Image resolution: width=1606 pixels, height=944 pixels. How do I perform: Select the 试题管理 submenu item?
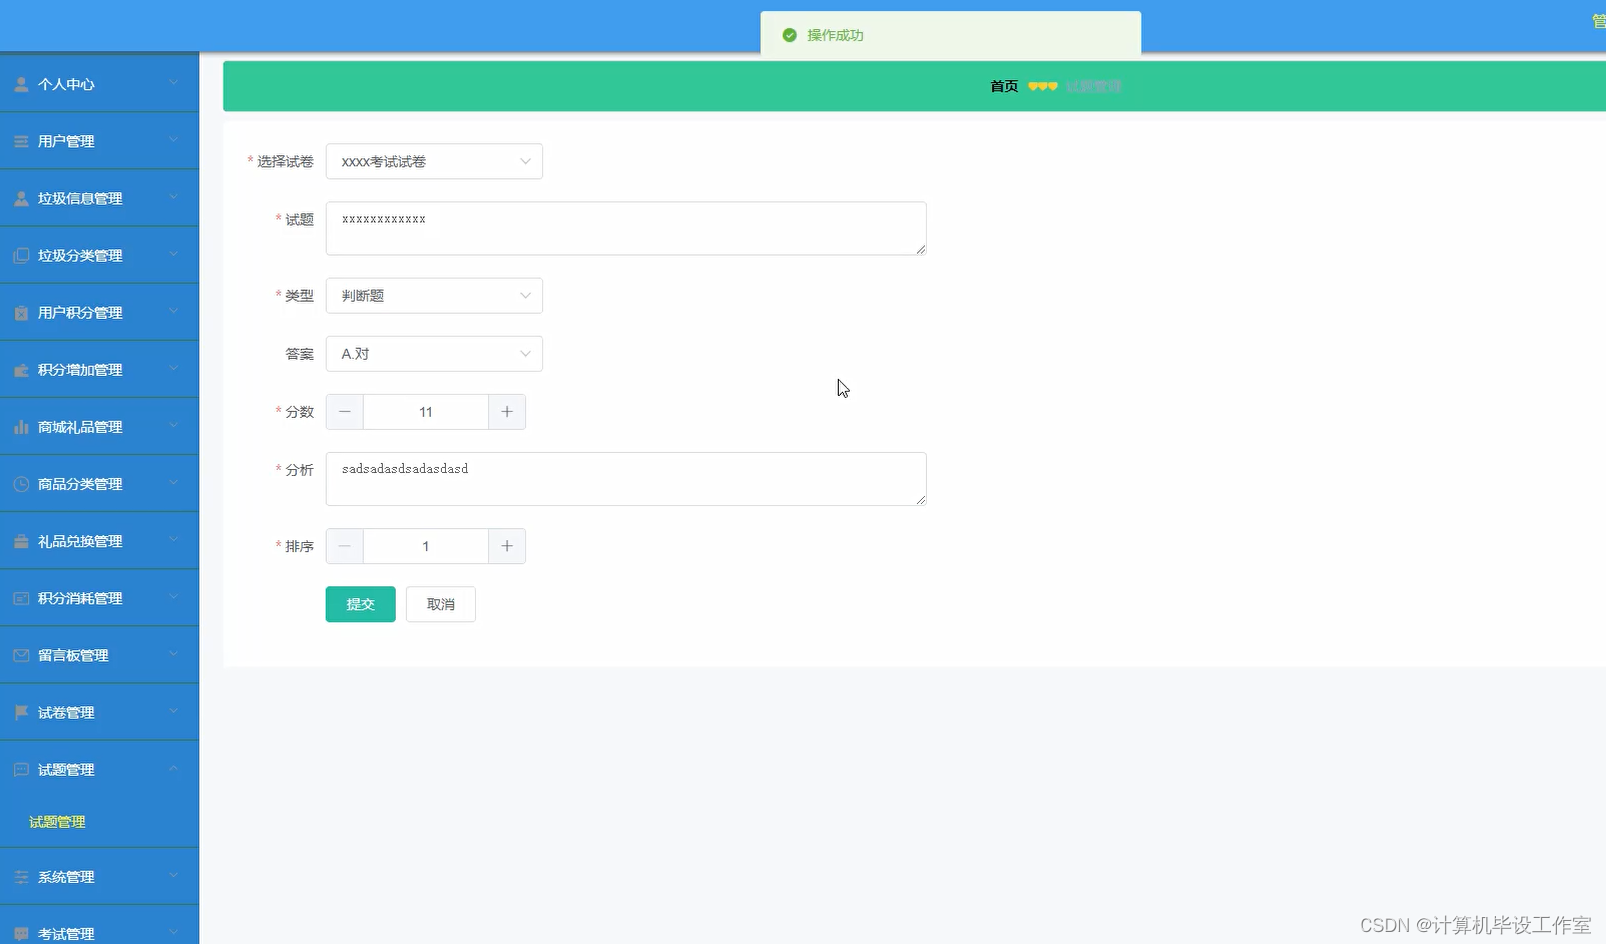[x=57, y=822]
